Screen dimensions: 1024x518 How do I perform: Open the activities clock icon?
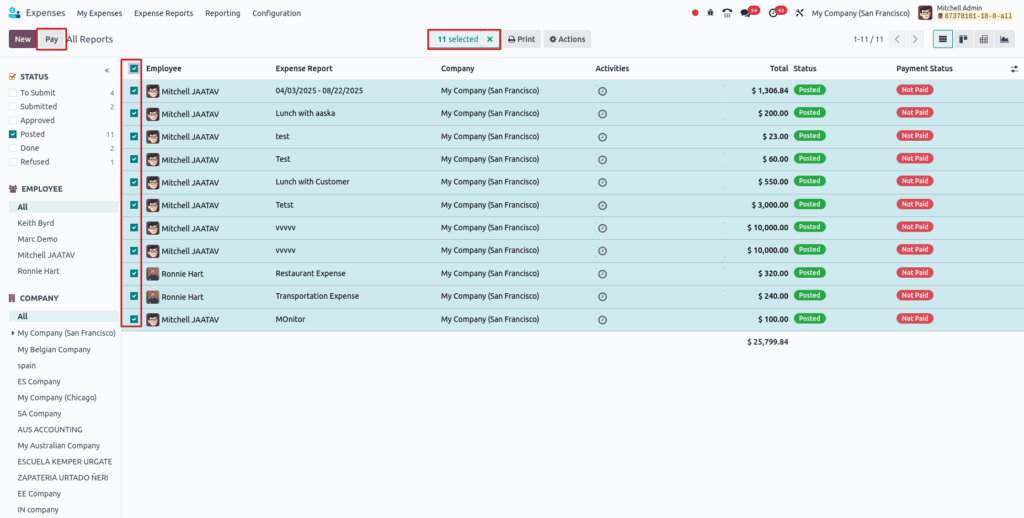click(774, 13)
